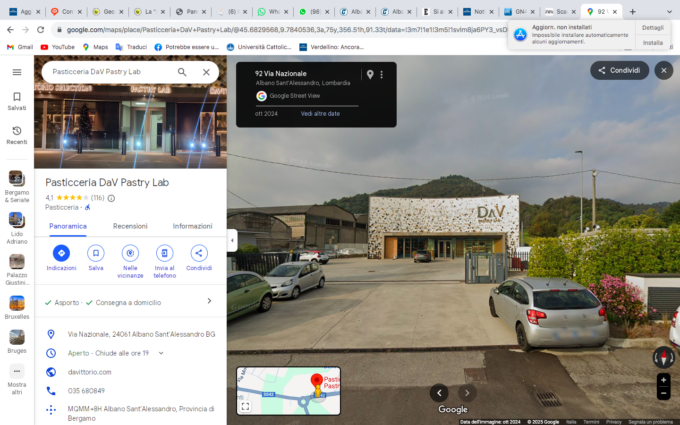This screenshot has width=680, height=425.
Task: Clear the search box with X
Action: (x=206, y=72)
